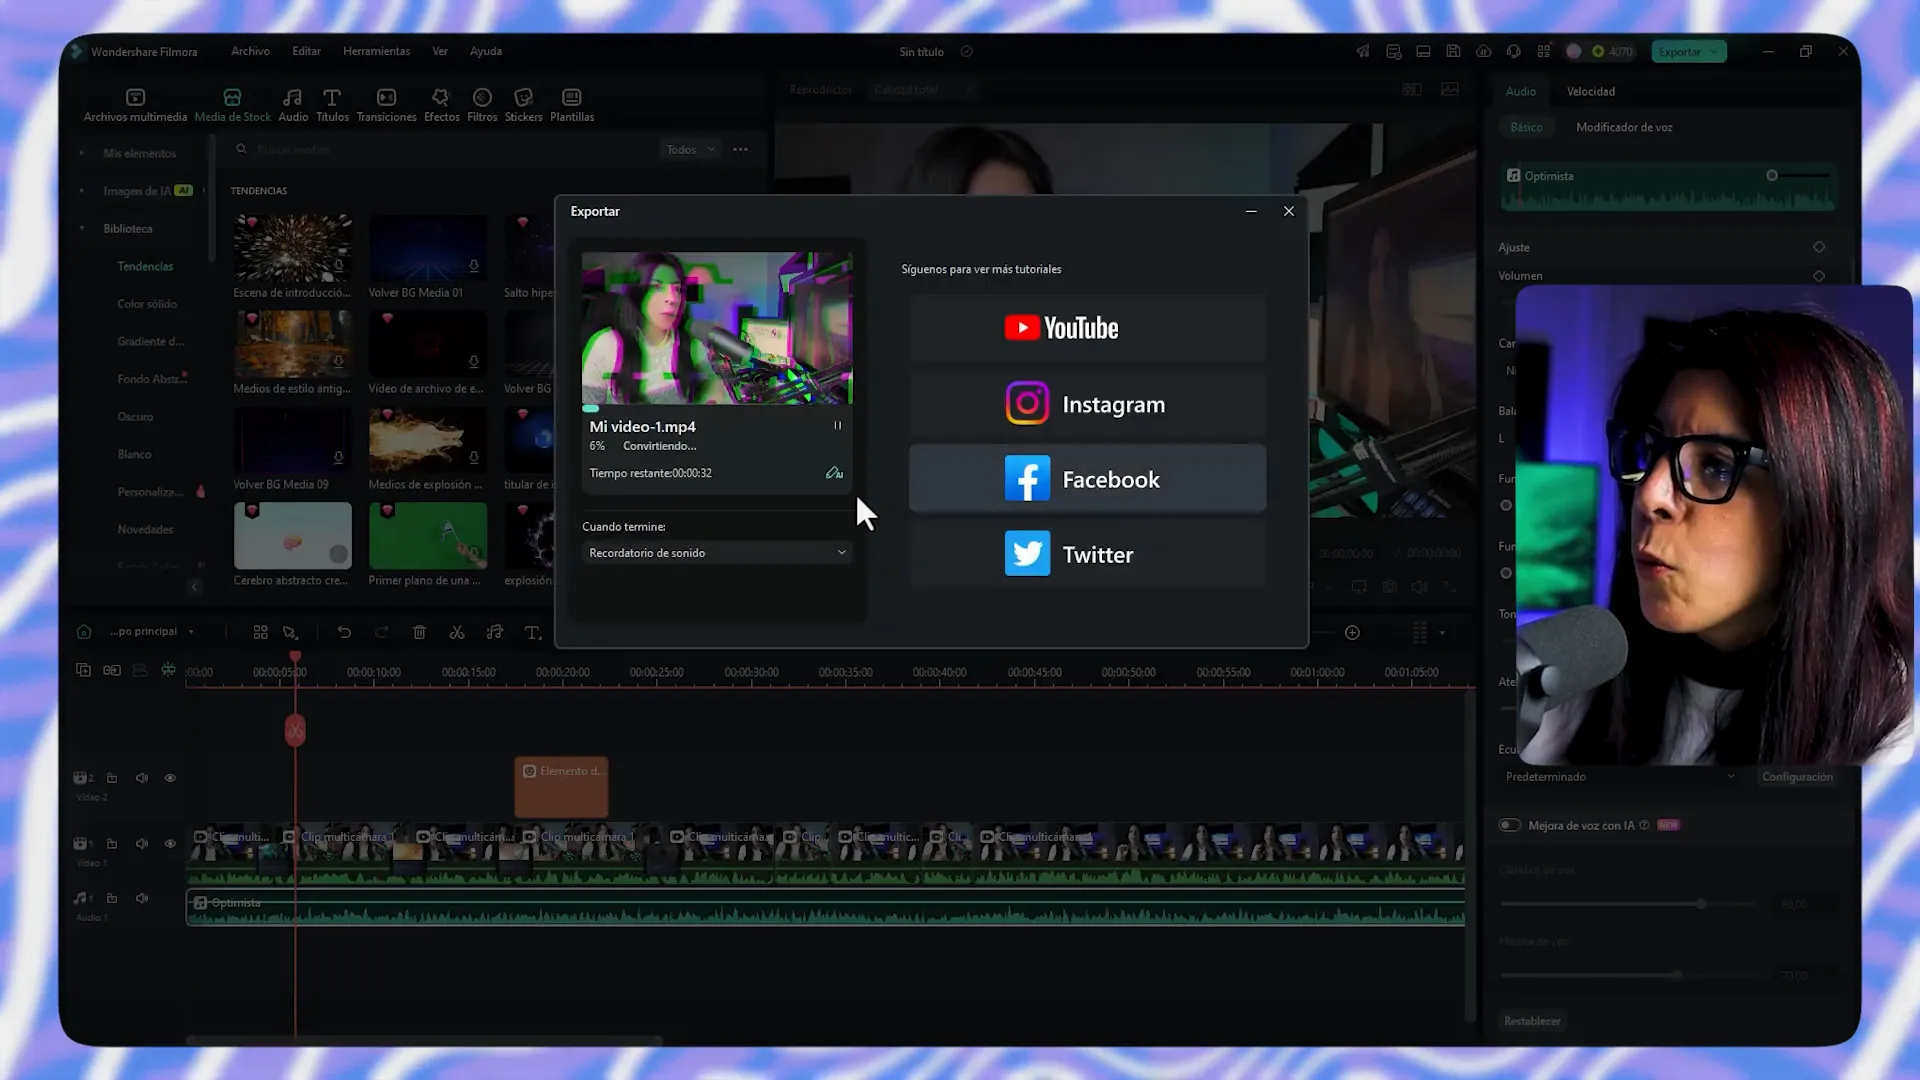Pause the Mi video-1.mp4 conversion

click(x=838, y=426)
